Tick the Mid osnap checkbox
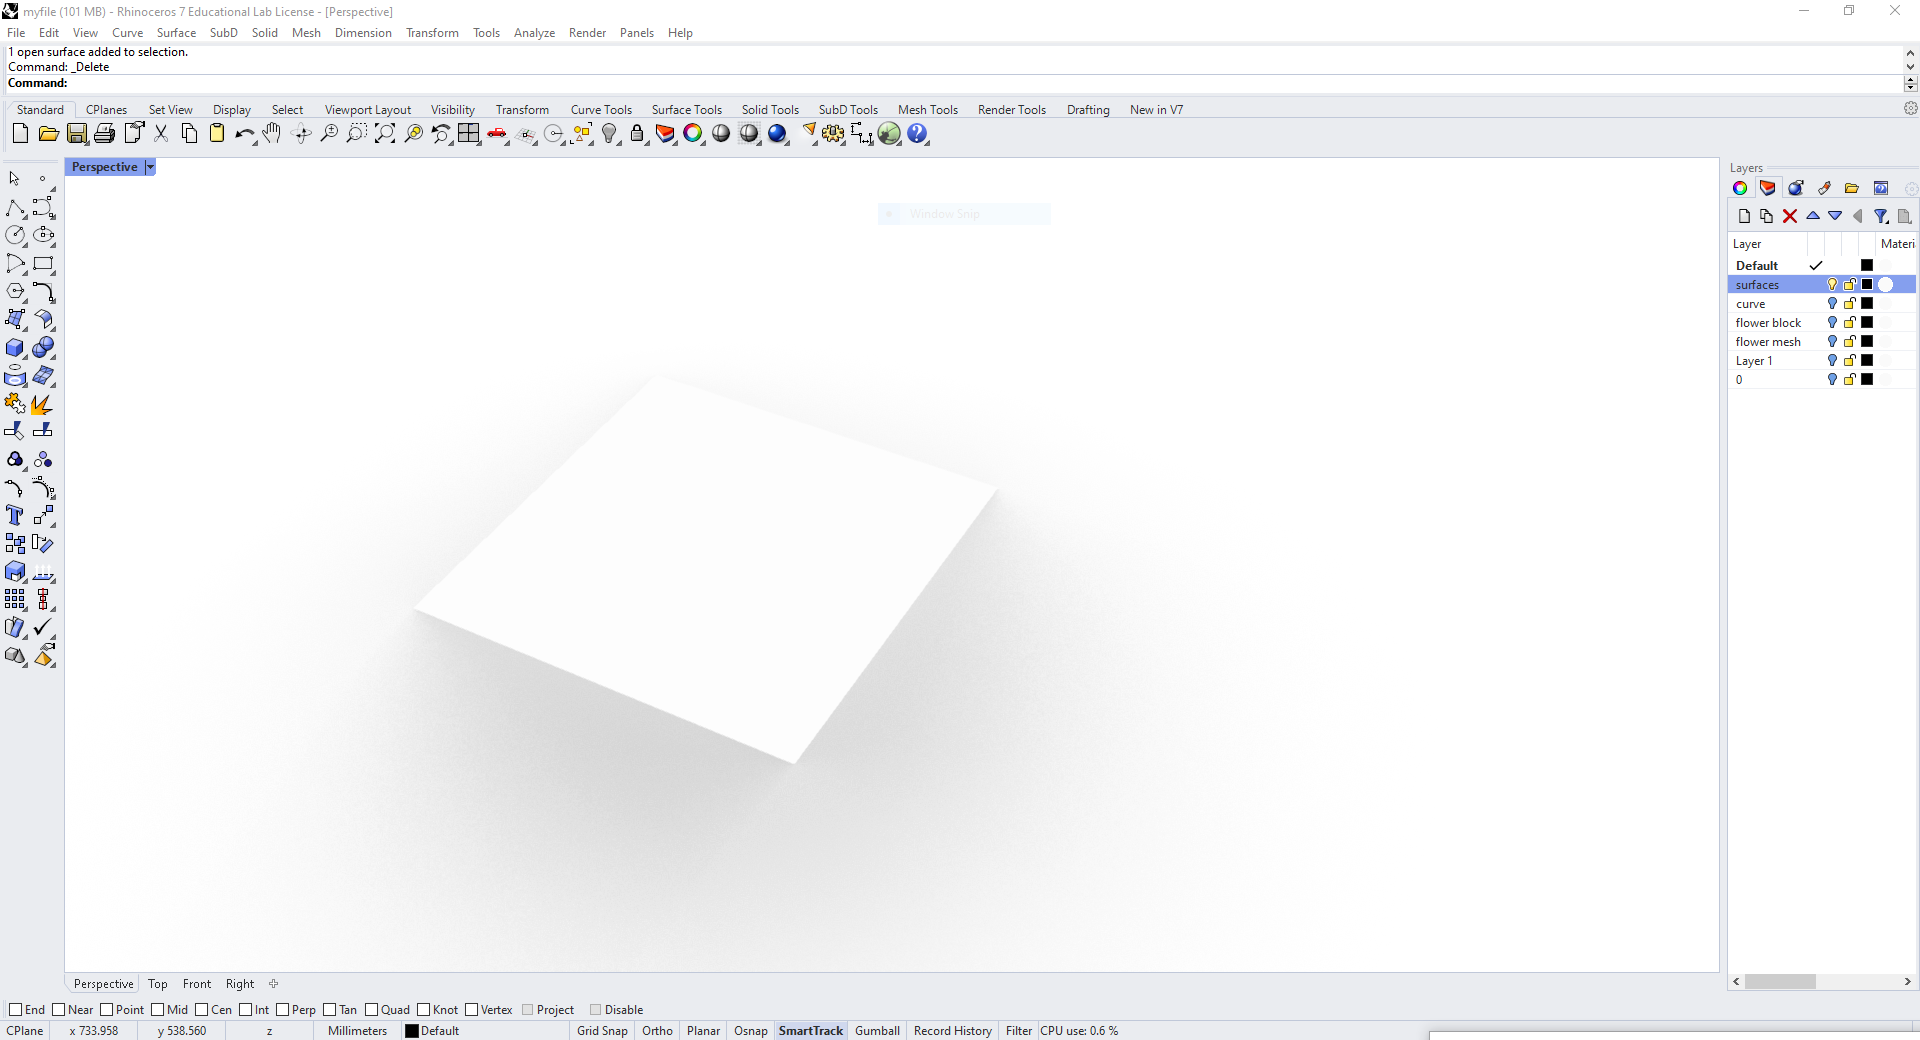 click(158, 1010)
